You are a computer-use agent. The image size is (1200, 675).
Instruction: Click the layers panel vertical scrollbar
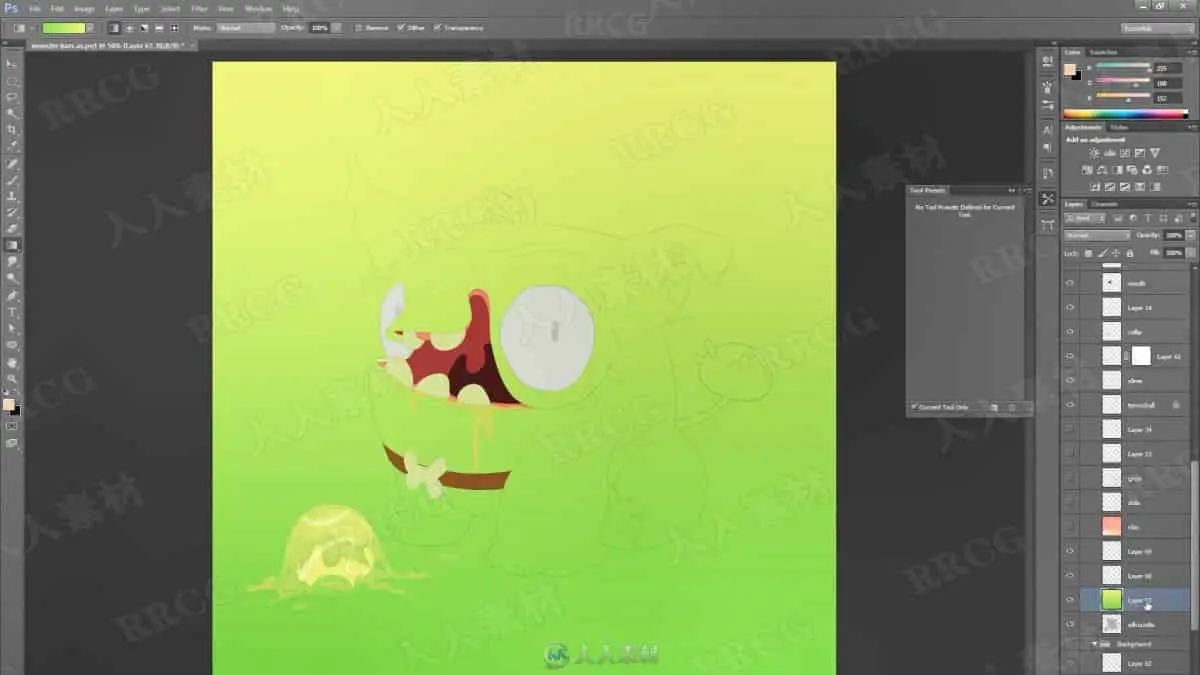(1193, 545)
